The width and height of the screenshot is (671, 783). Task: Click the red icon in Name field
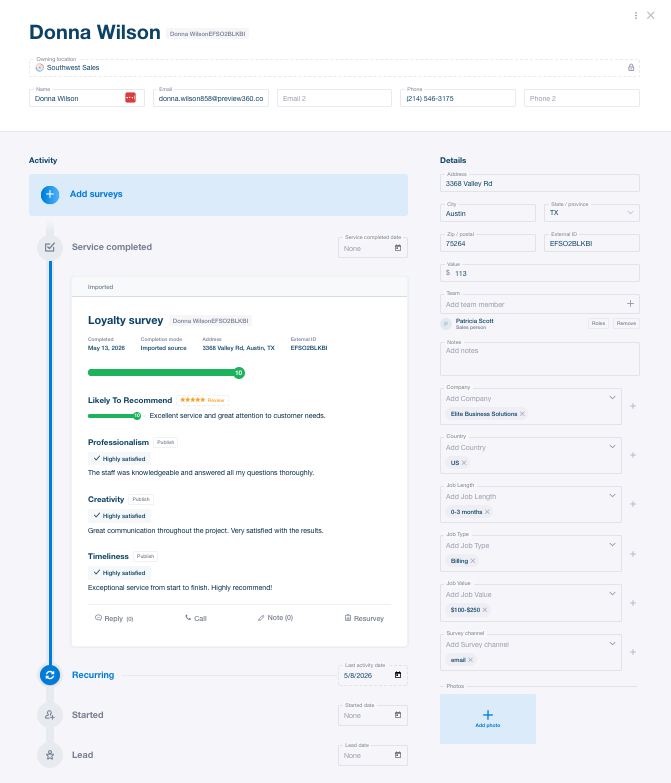pyautogui.click(x=130, y=98)
